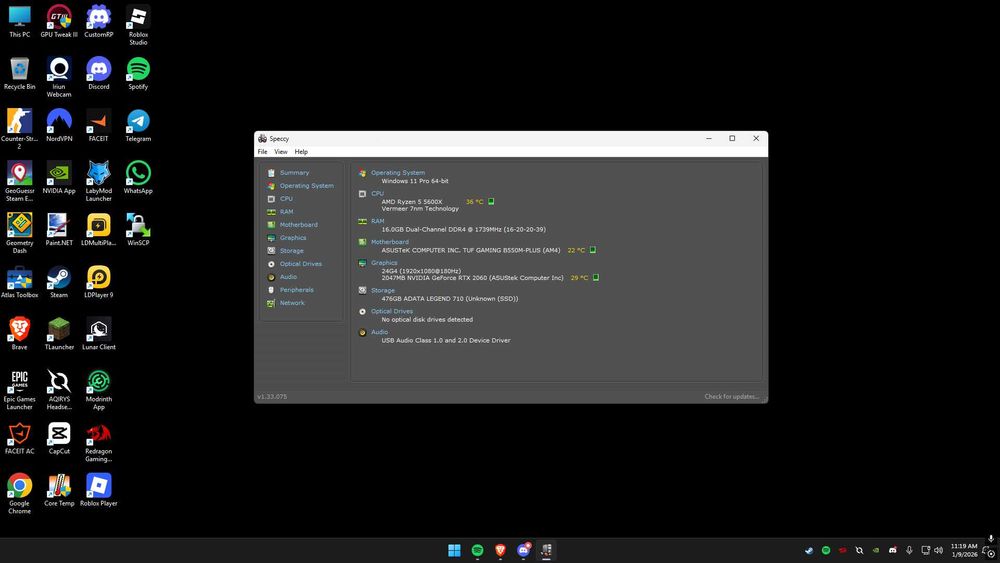The height and width of the screenshot is (563, 1000).
Task: Click the motherboard temperature indicator icon
Action: pyautogui.click(x=592, y=250)
